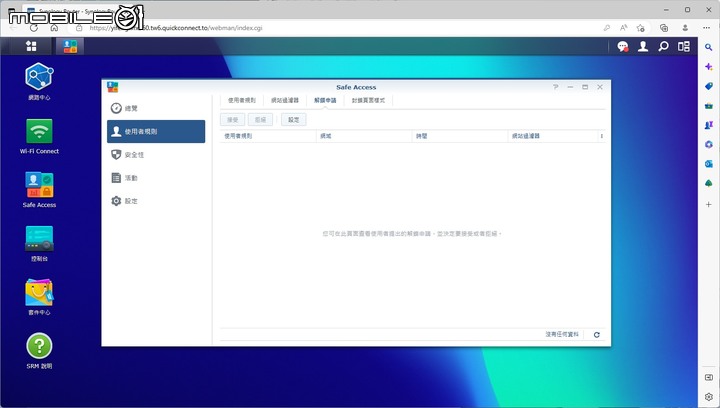
Task: Click the Safe Access taskbar button in SRM
Action: [x=70, y=46]
